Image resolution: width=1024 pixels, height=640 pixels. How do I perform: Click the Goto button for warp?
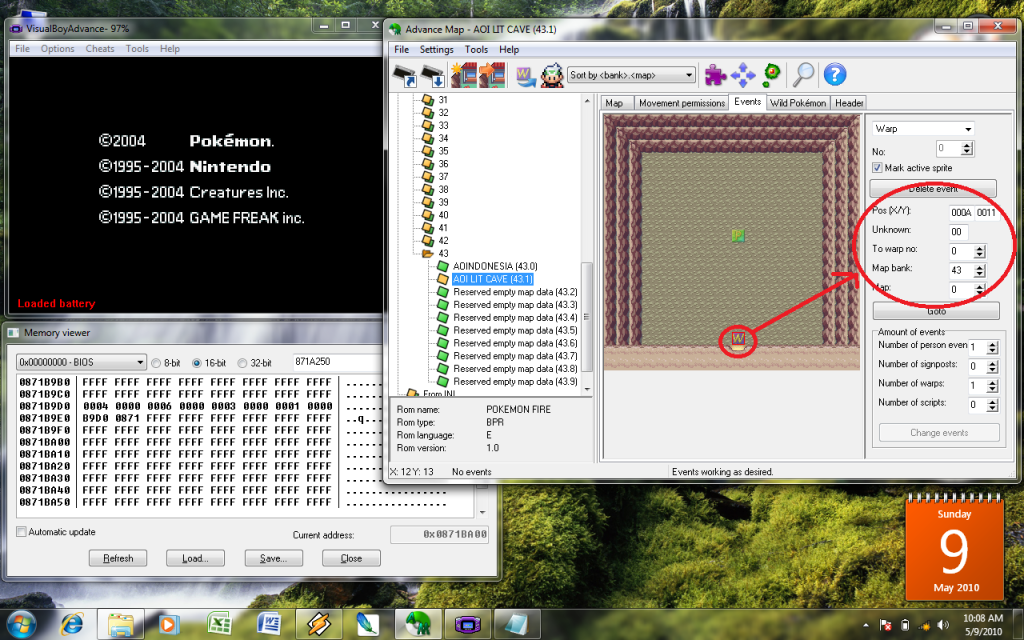pyautogui.click(x=936, y=311)
